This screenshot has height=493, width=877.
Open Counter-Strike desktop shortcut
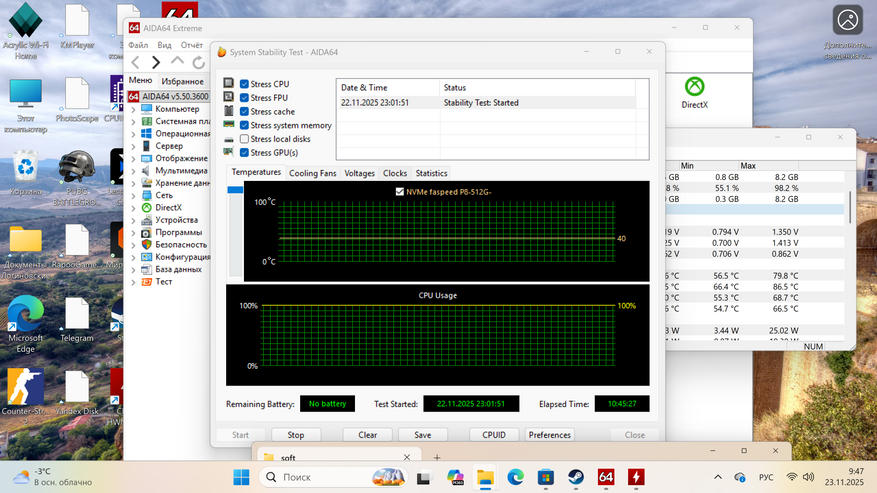point(25,395)
